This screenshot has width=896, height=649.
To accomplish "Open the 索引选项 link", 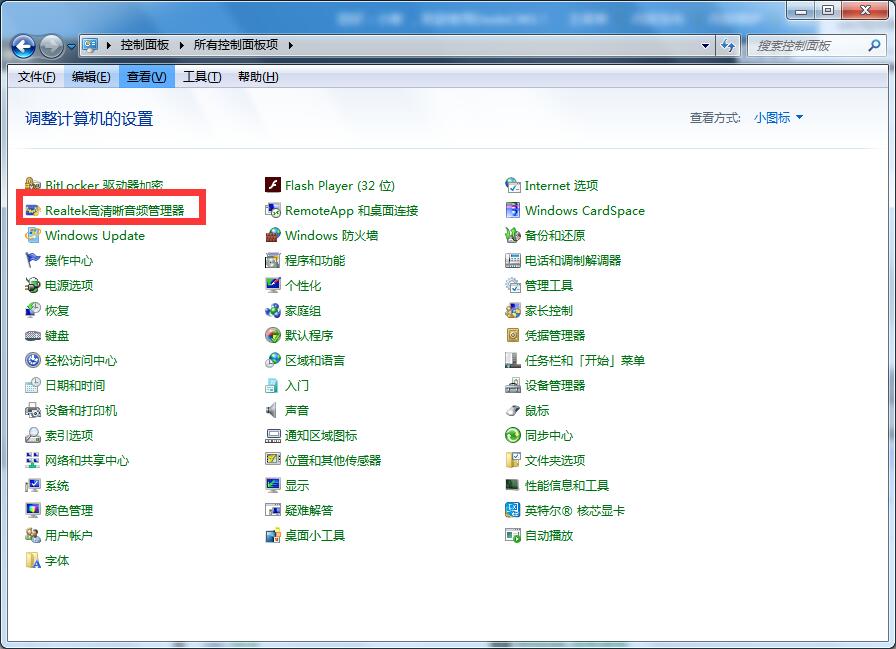I will coord(69,435).
